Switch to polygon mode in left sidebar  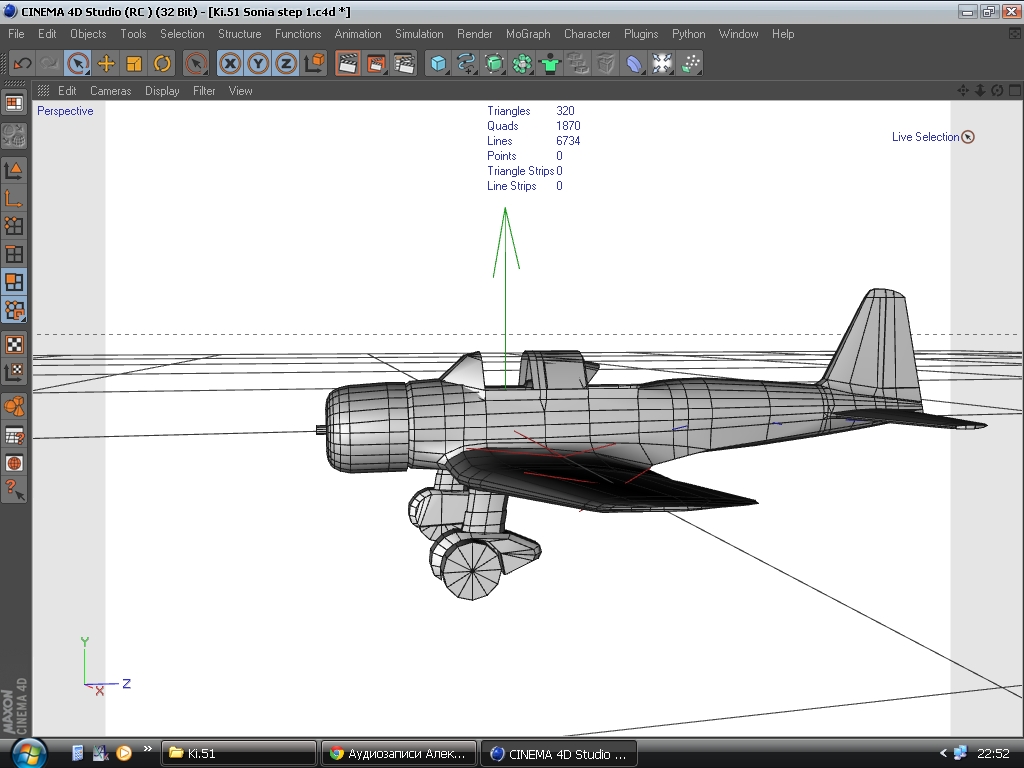click(x=14, y=282)
